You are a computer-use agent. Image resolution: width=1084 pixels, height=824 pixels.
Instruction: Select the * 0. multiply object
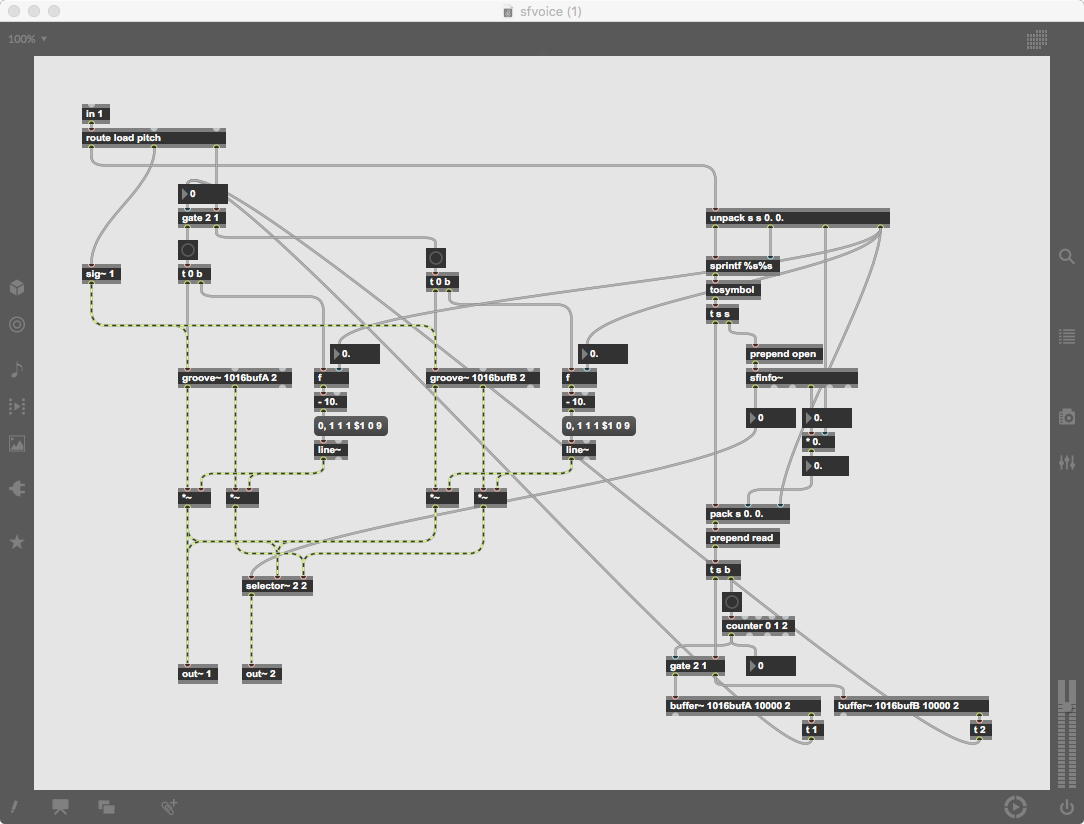click(x=819, y=442)
